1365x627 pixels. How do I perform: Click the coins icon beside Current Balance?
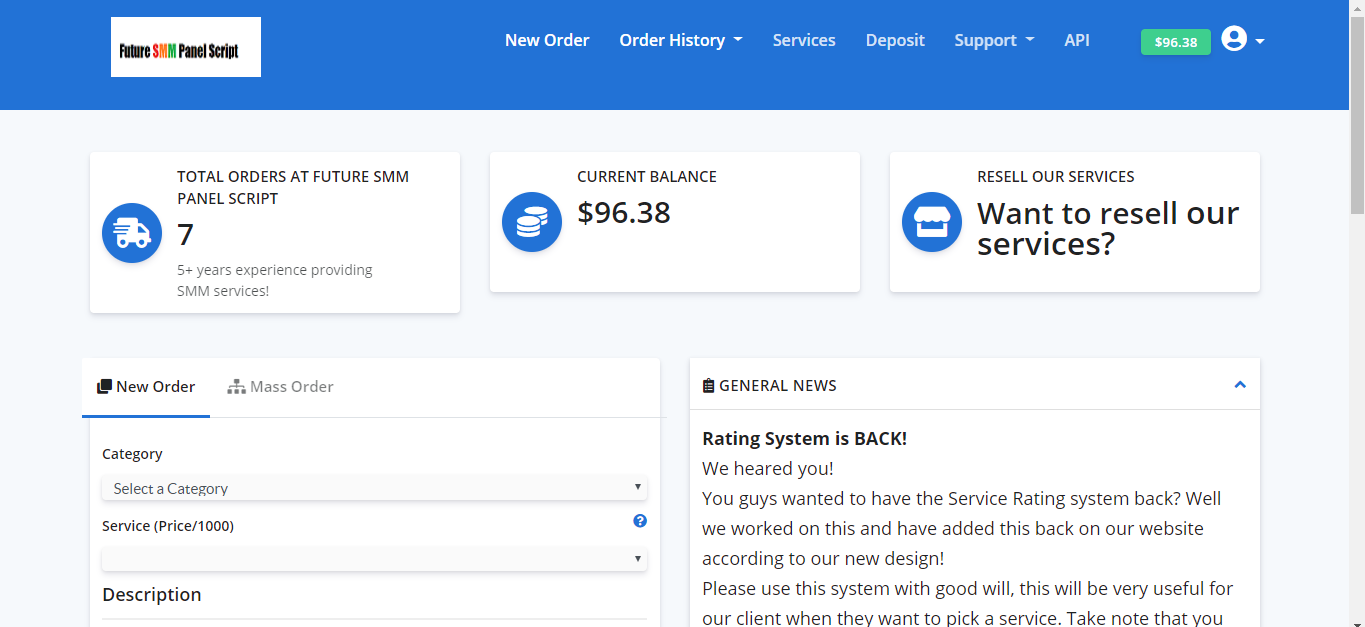point(531,222)
